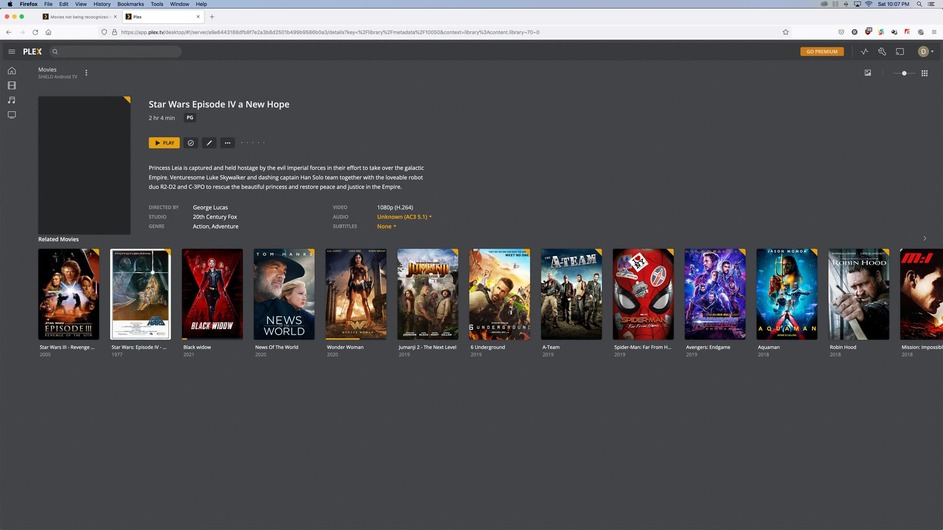This screenshot has width=943, height=530.
Task: Open the Firefox application menu button
Action: [x=934, y=32]
